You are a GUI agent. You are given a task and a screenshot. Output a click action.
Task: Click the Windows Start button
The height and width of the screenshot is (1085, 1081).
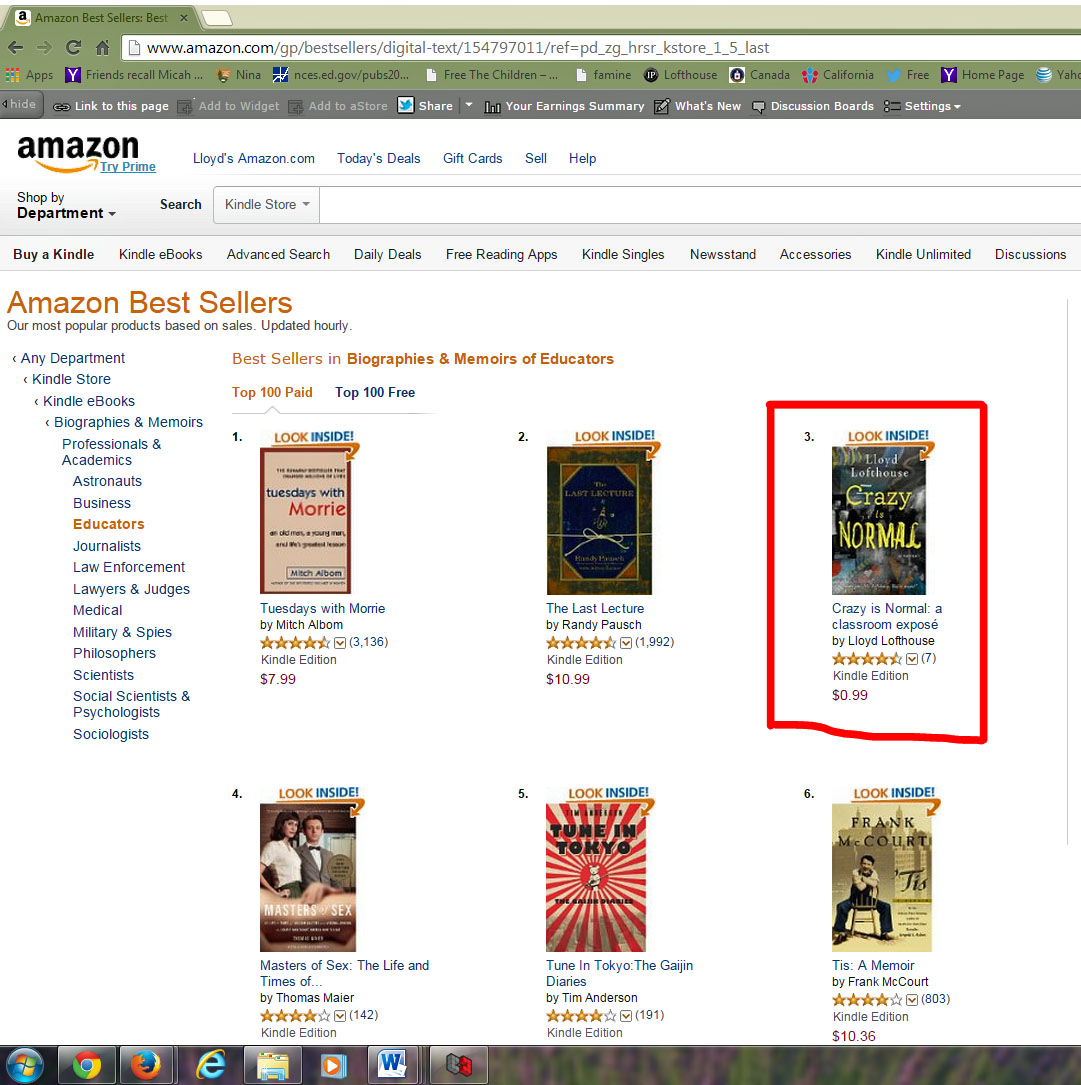point(26,1066)
